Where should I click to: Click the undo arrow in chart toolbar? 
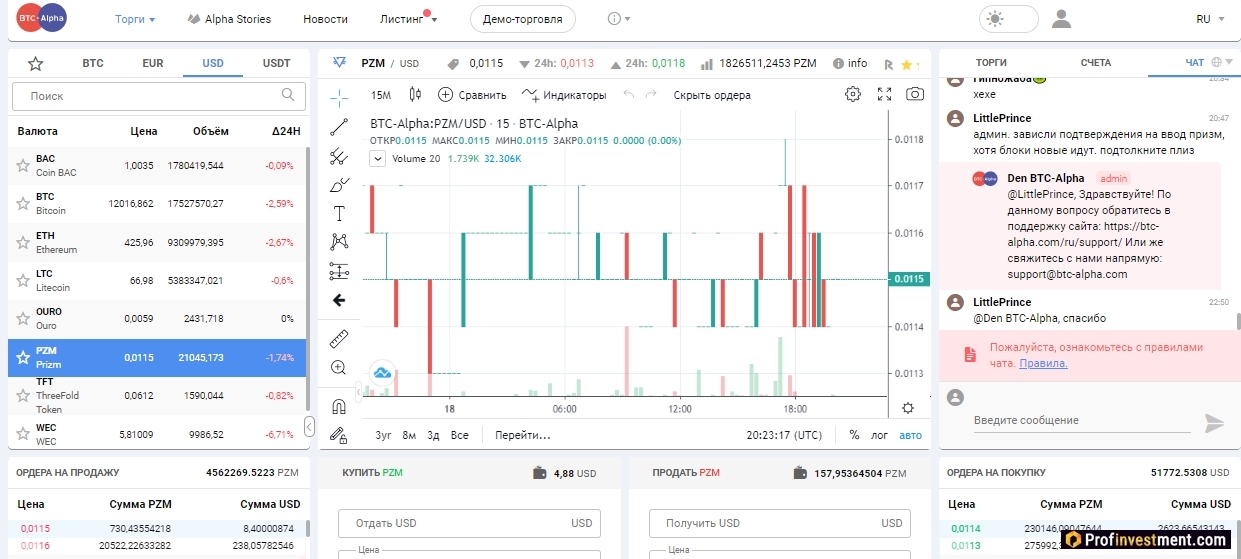tap(629, 95)
